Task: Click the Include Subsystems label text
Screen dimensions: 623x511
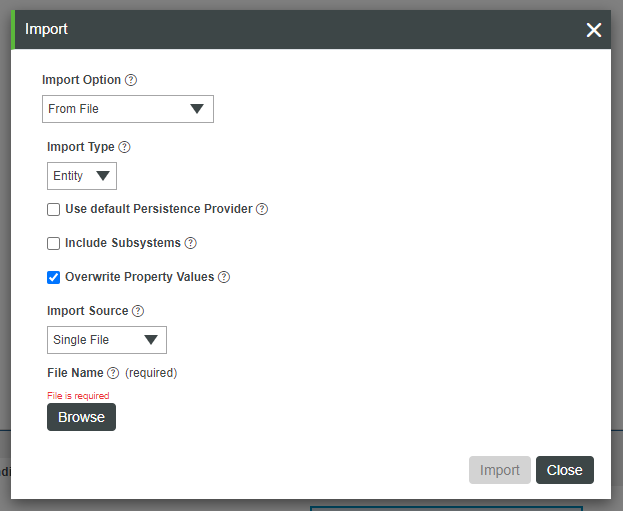Action: (x=123, y=243)
